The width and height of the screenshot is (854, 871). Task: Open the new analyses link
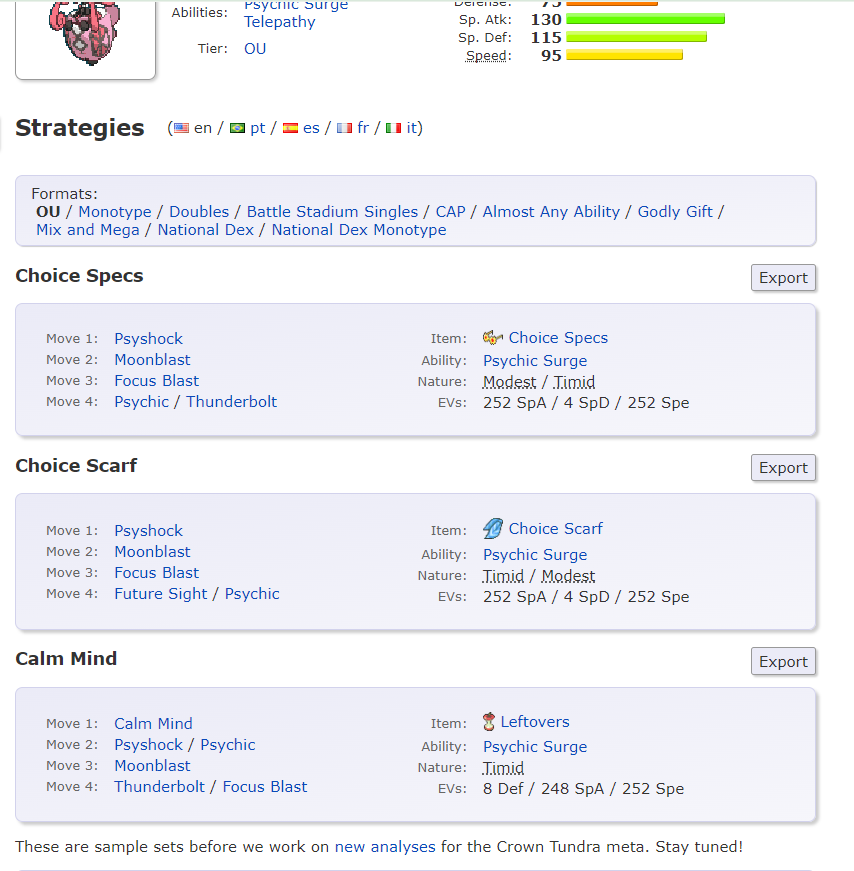pyautogui.click(x=385, y=847)
